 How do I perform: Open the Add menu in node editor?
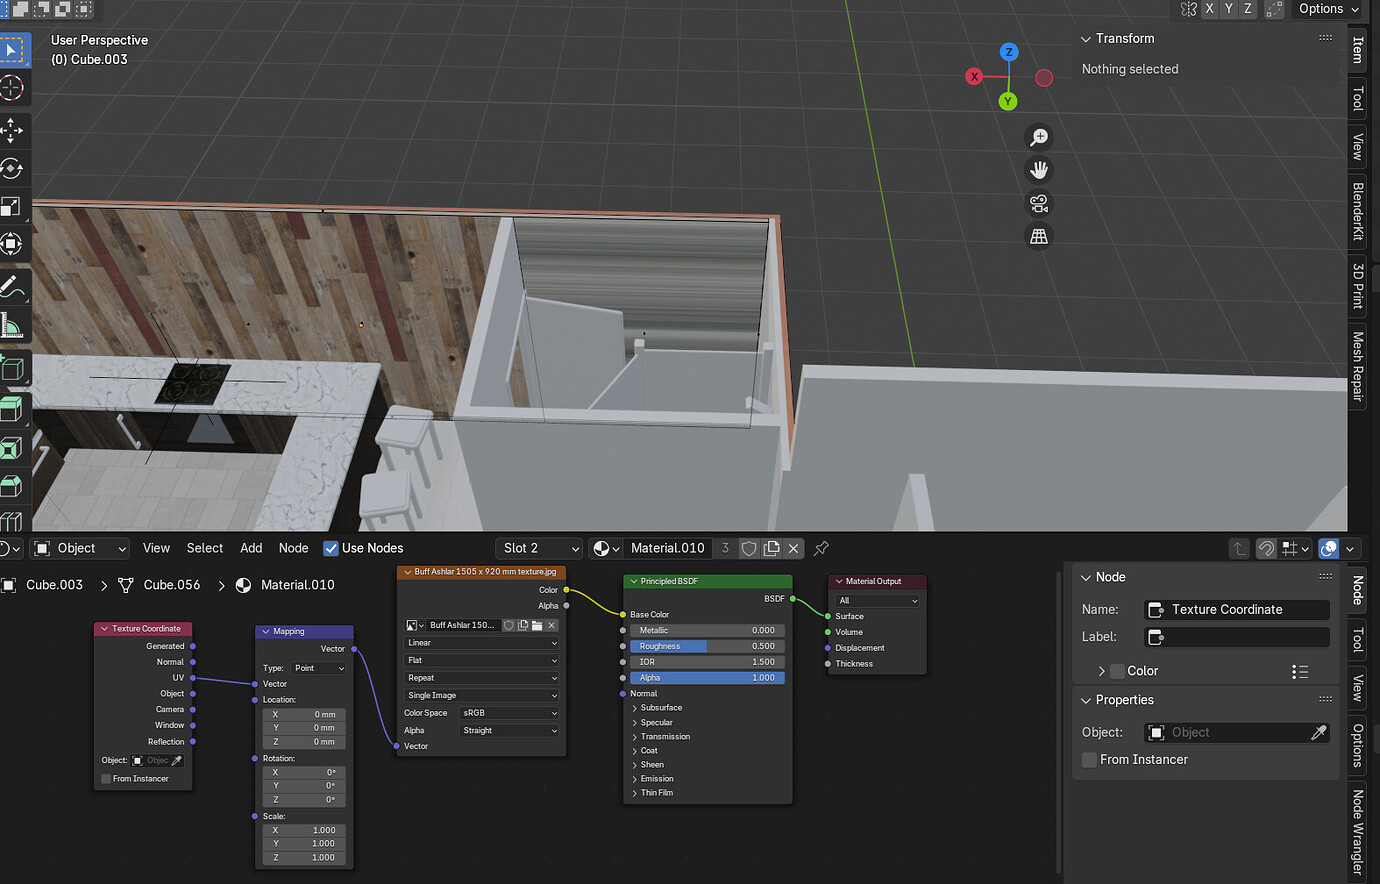coord(251,548)
